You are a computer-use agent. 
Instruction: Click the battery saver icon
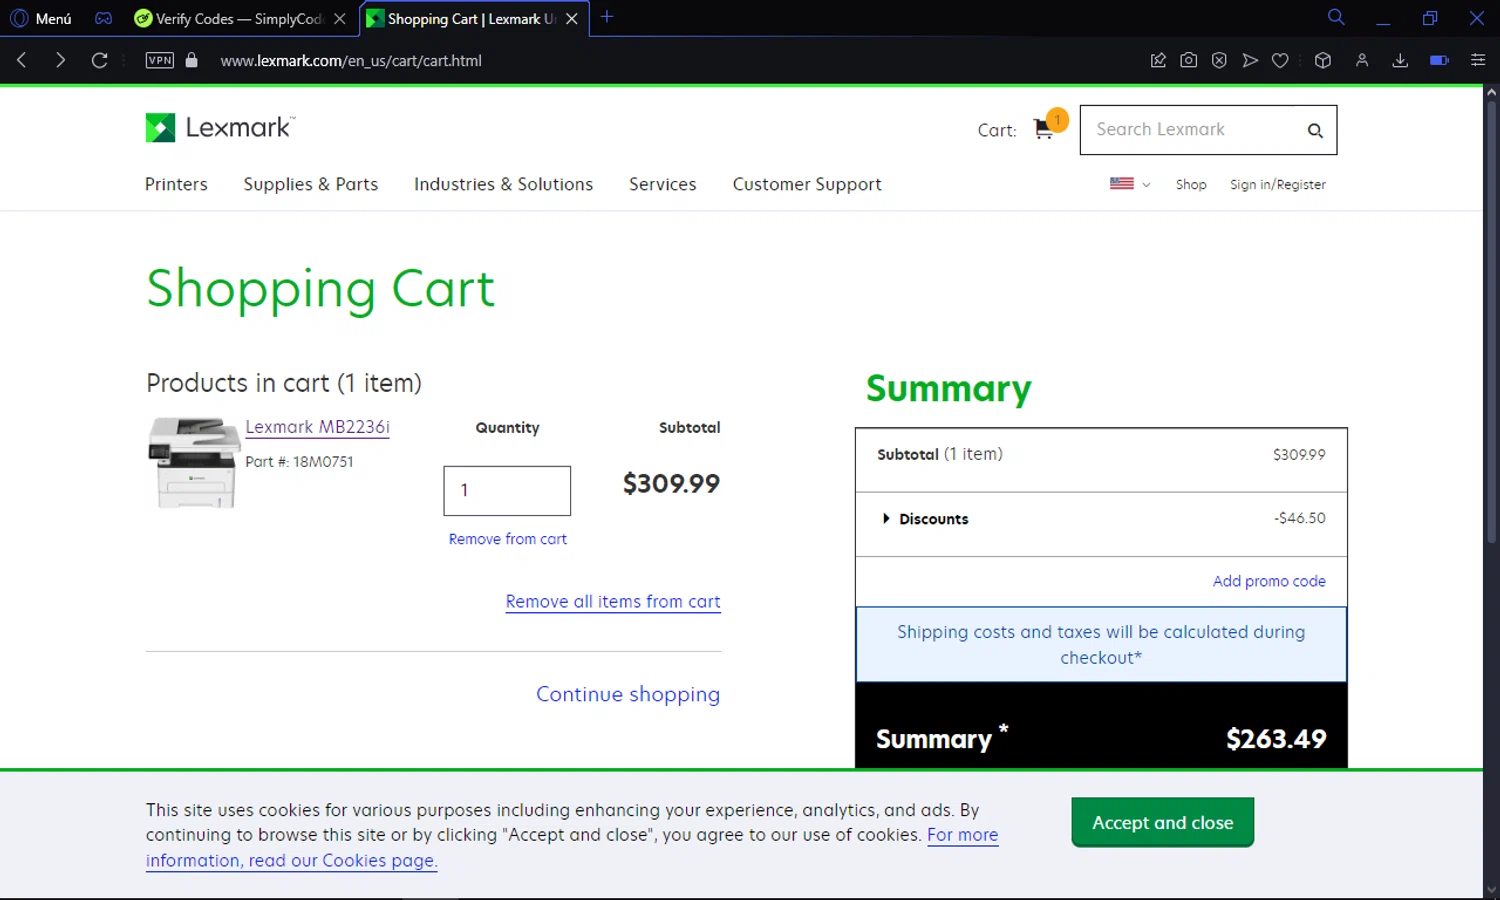(x=1439, y=60)
